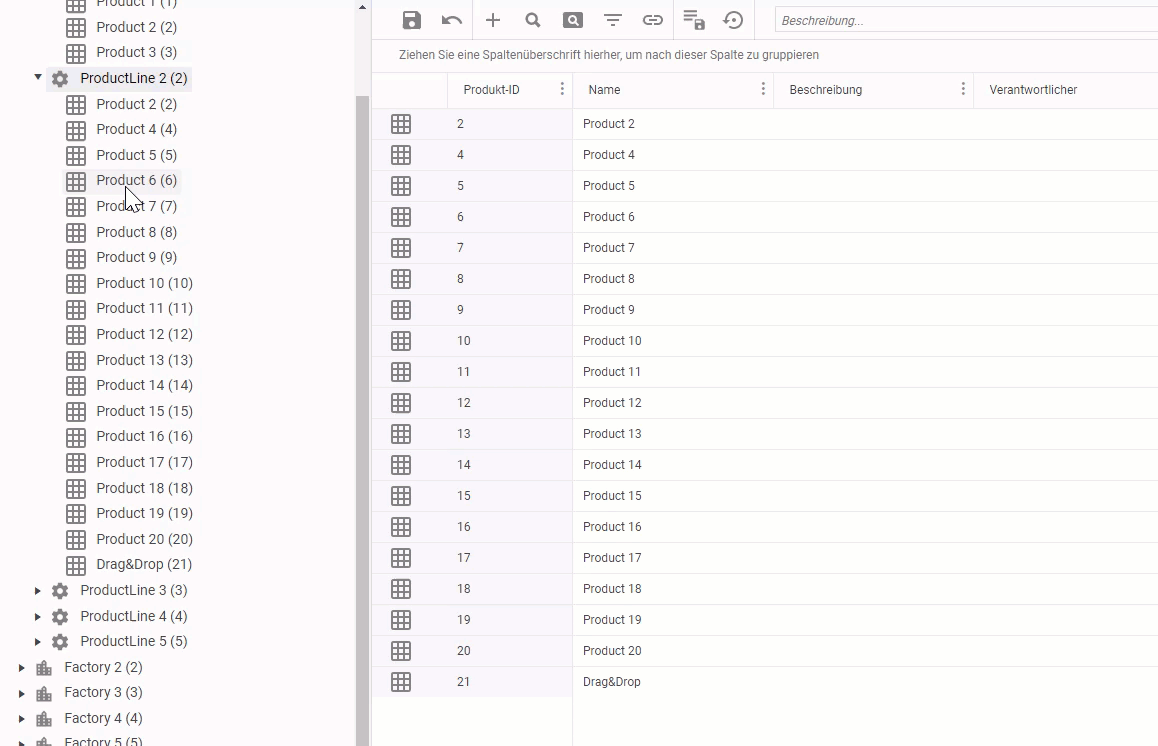
Task: Click the save disk icon in toolbar
Action: (412, 20)
